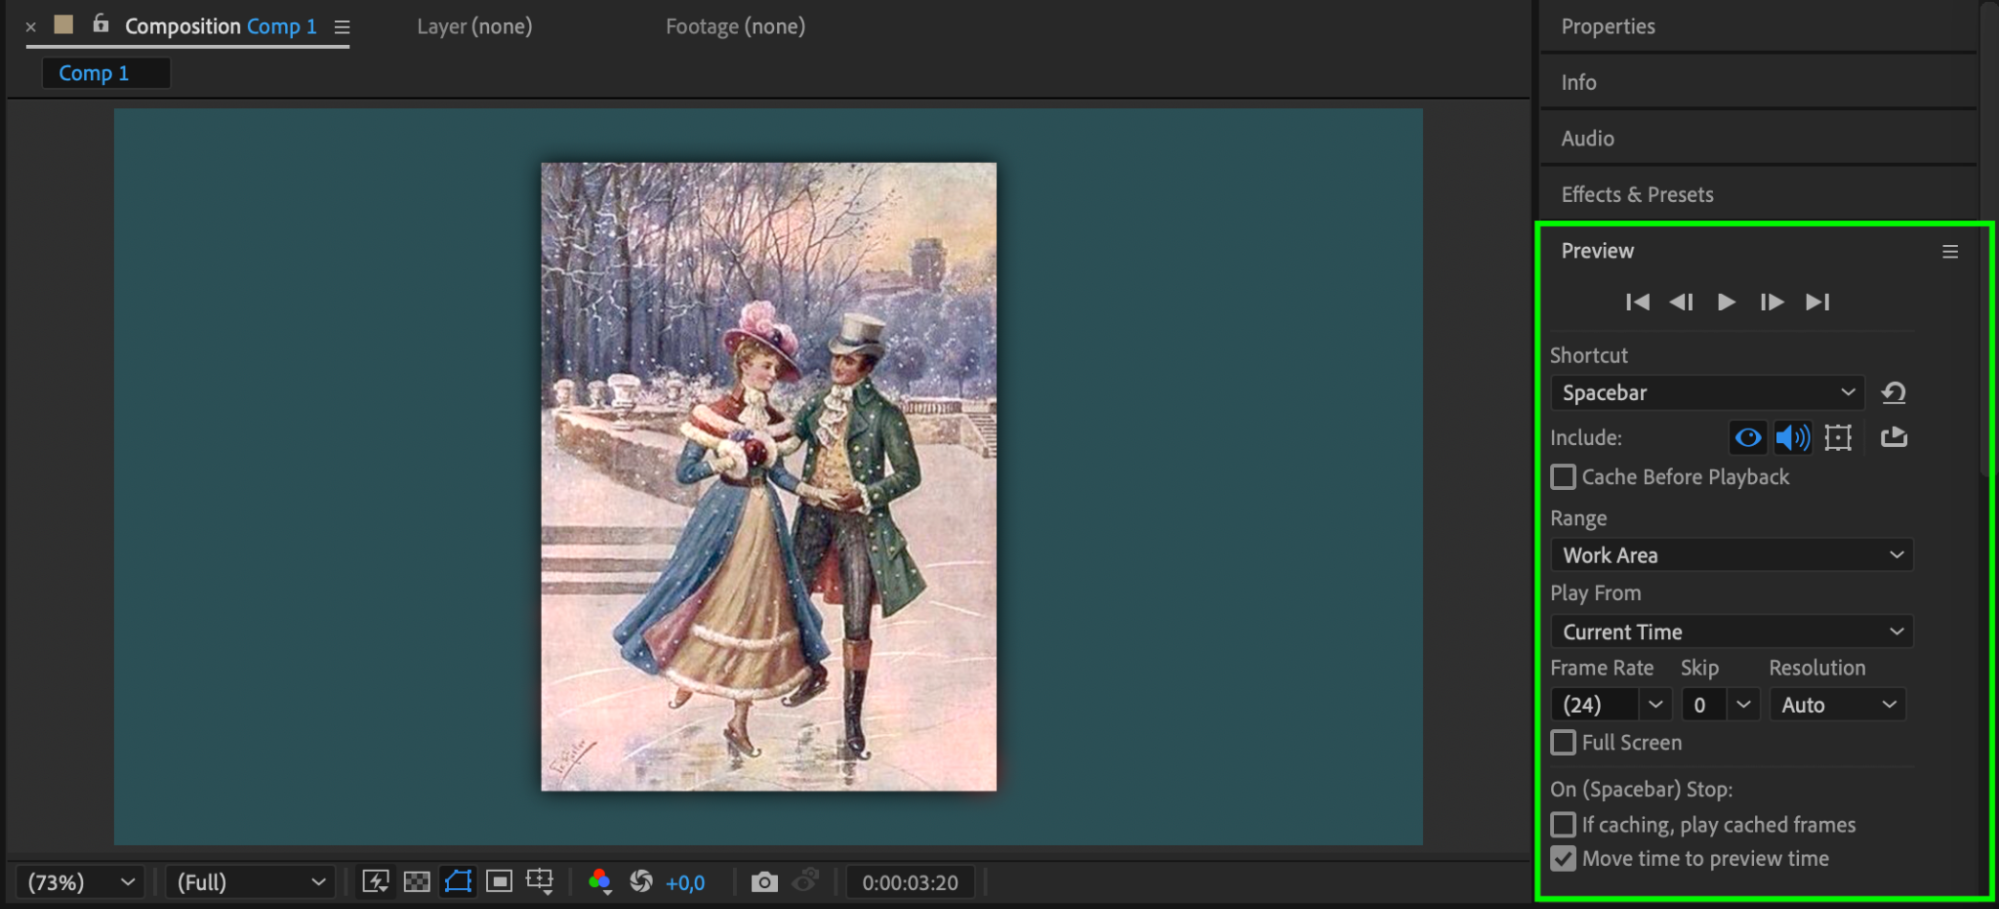
Task: Click the Show Snapshot icon
Action: tap(806, 881)
